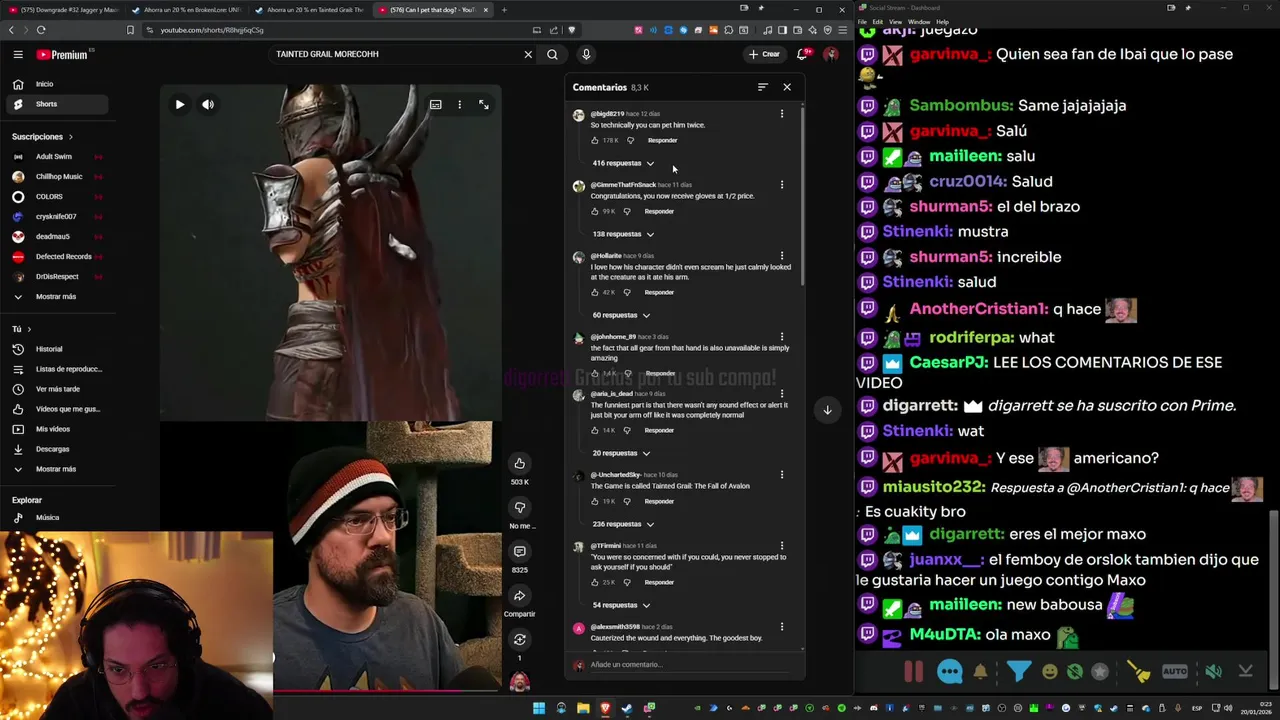Like the @Hollarite comment
This screenshot has width=1280, height=720.
(595, 292)
